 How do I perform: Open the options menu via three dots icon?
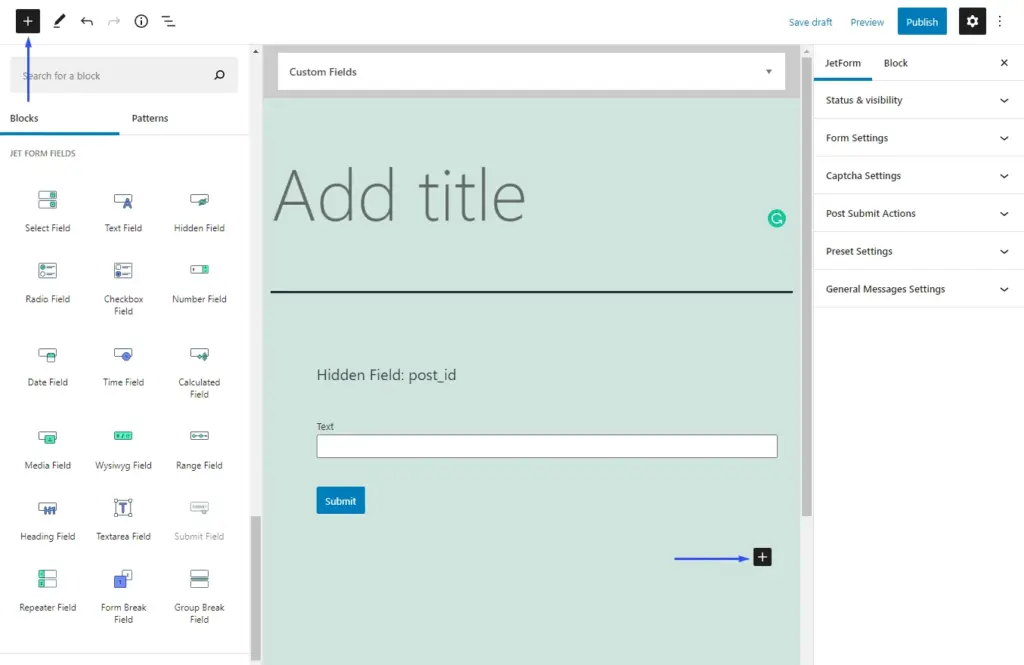[x=1000, y=20]
